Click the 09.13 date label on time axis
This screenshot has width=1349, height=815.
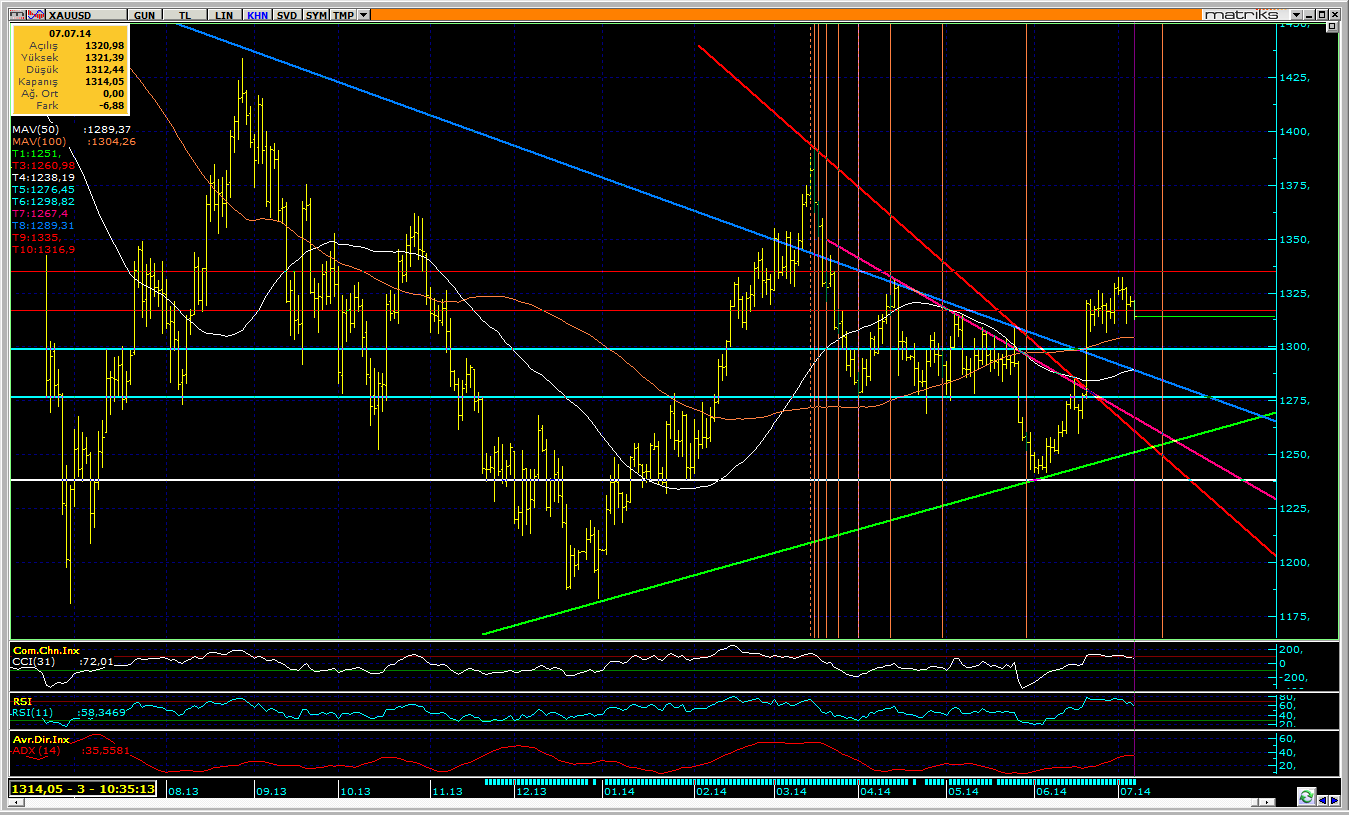point(270,791)
